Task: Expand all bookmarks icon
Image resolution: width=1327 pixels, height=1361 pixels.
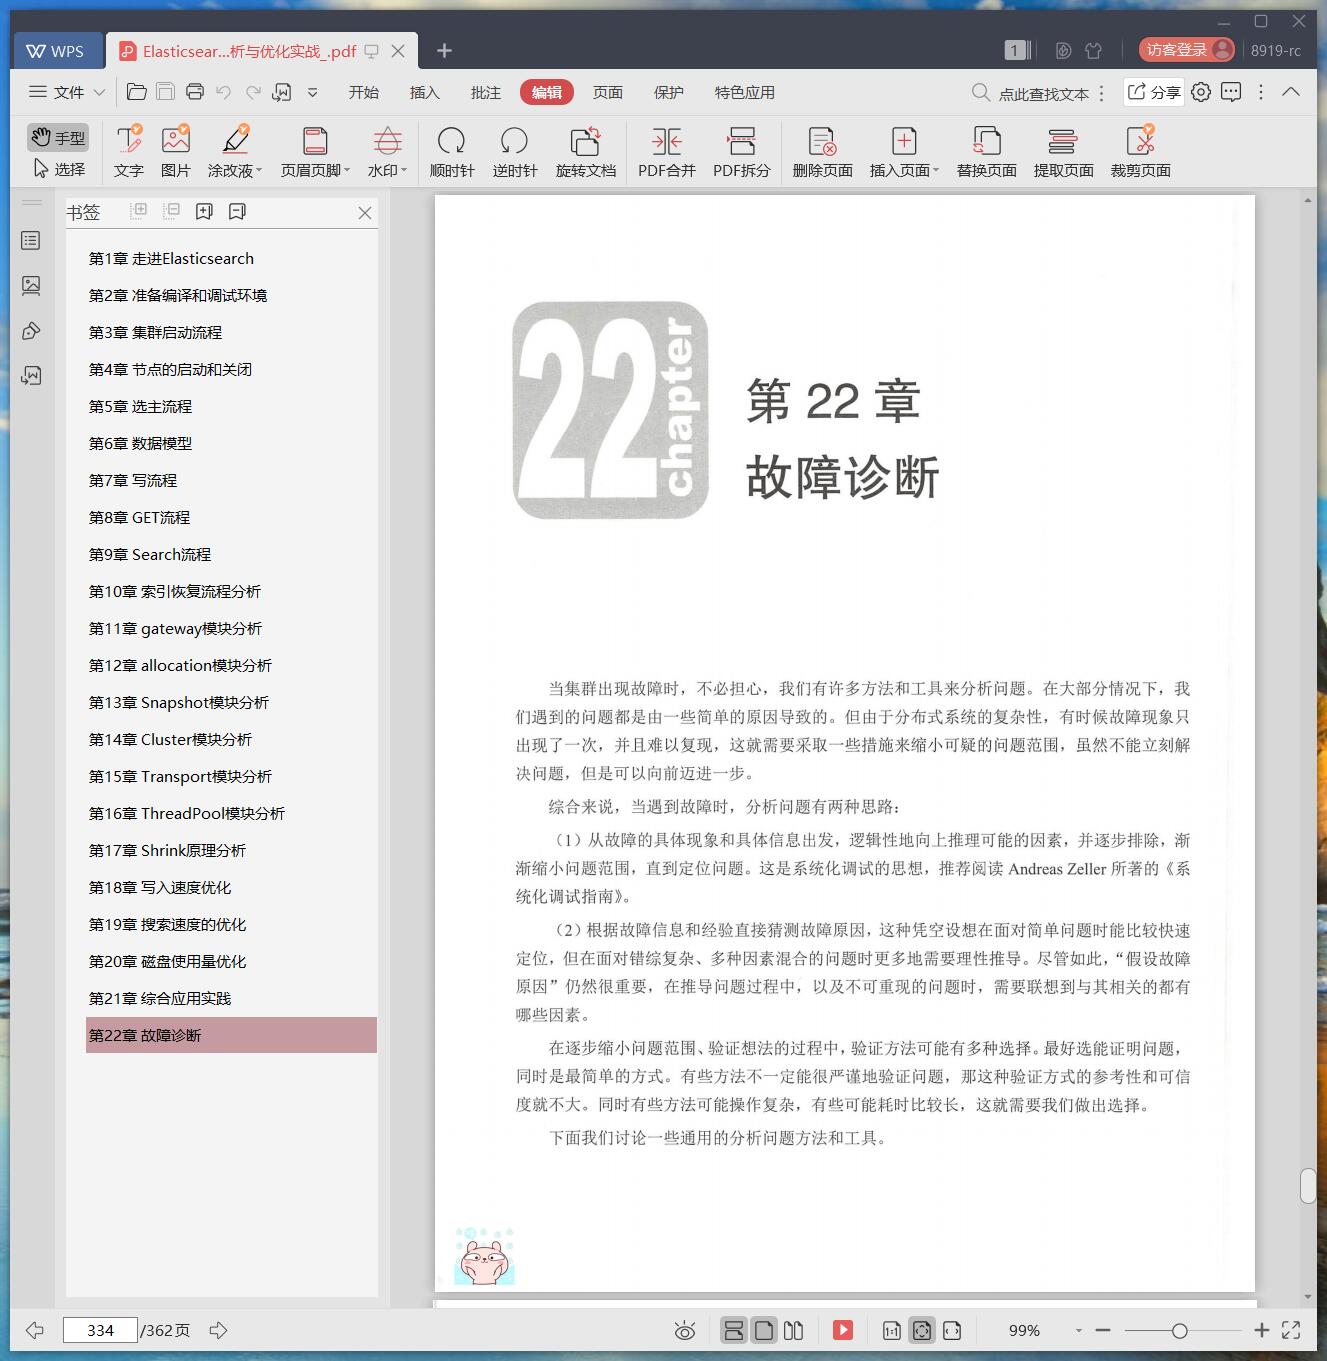Action: pyautogui.click(x=139, y=211)
